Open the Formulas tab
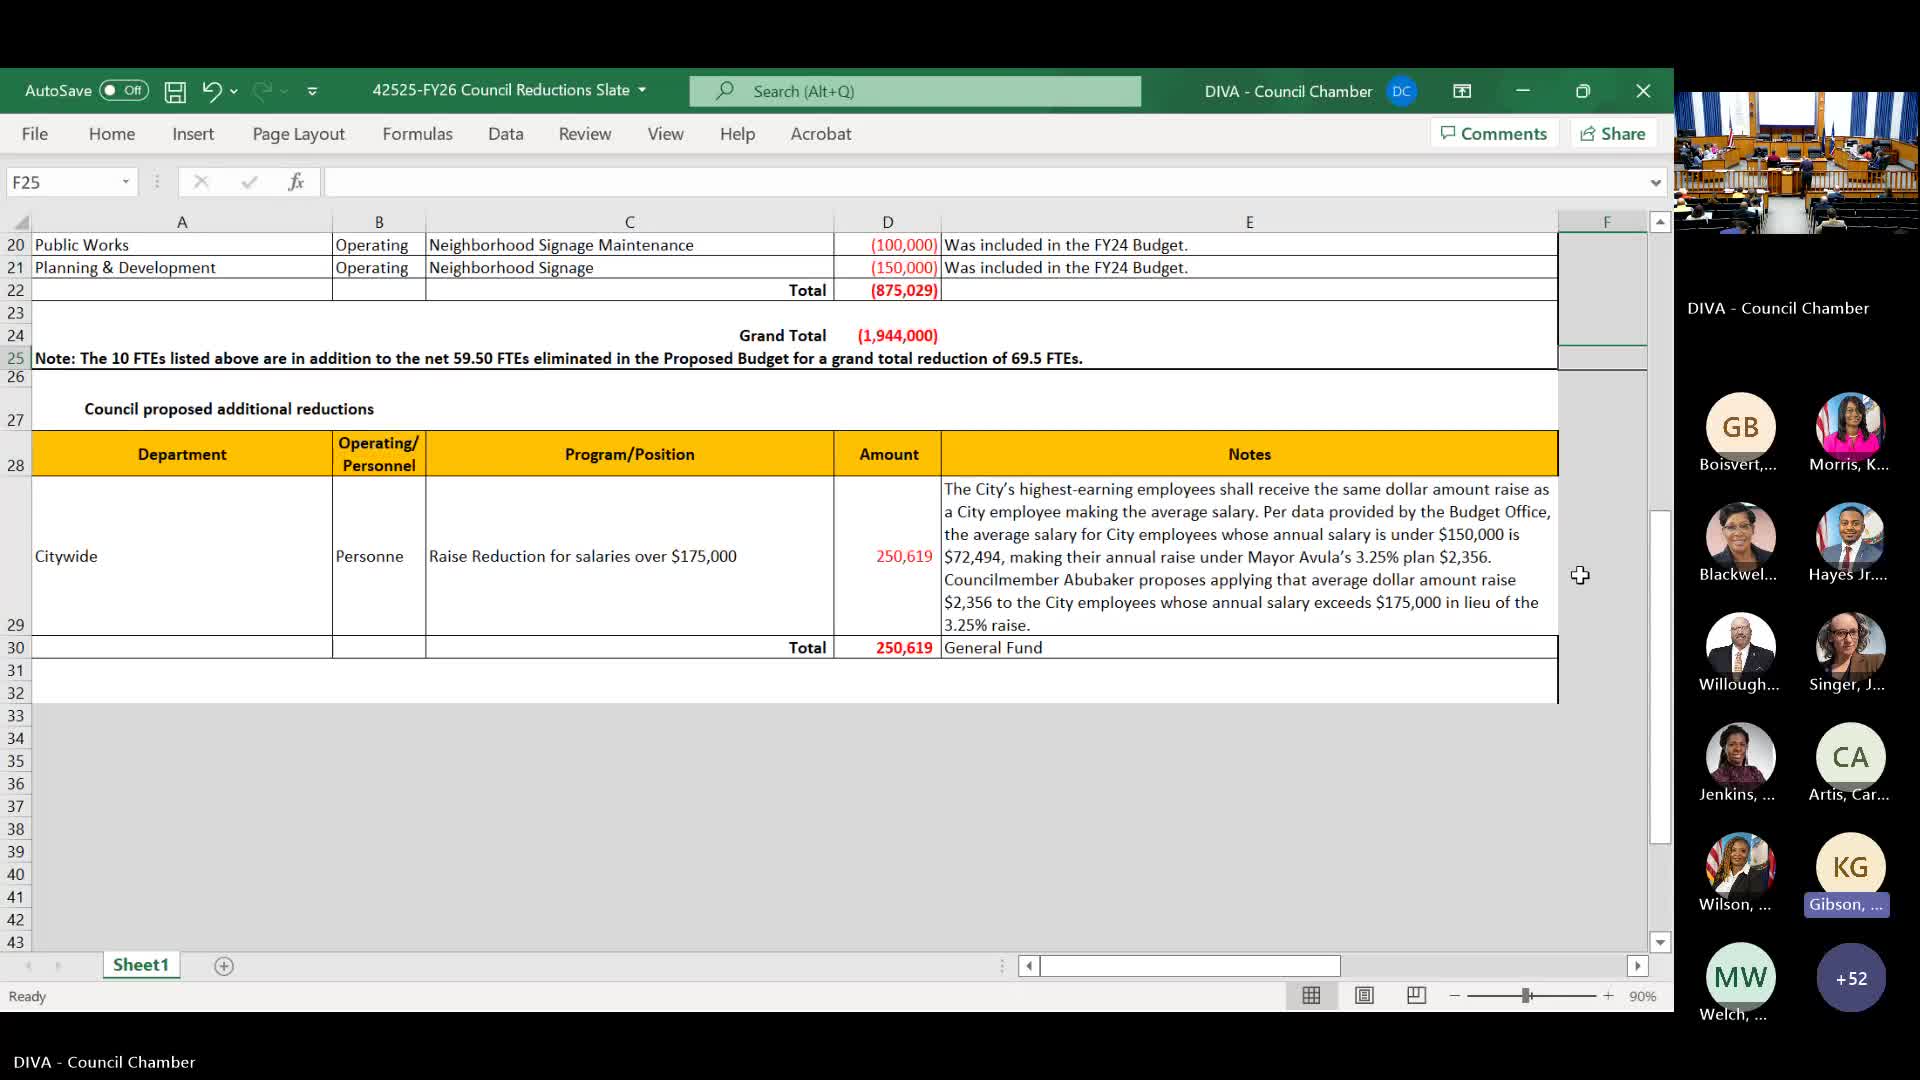Image resolution: width=1920 pixels, height=1080 pixels. (418, 134)
